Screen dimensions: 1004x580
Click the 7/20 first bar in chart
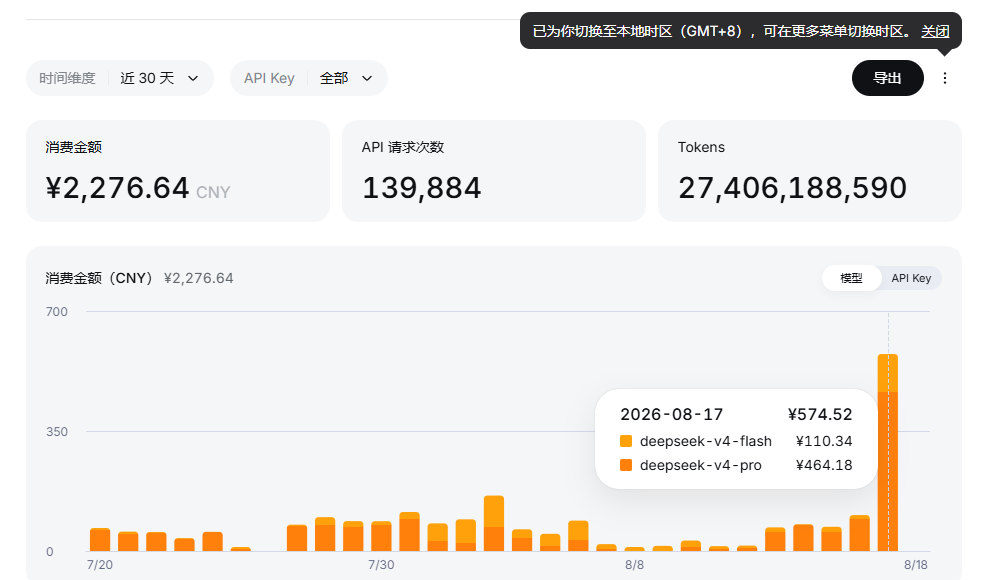point(100,540)
